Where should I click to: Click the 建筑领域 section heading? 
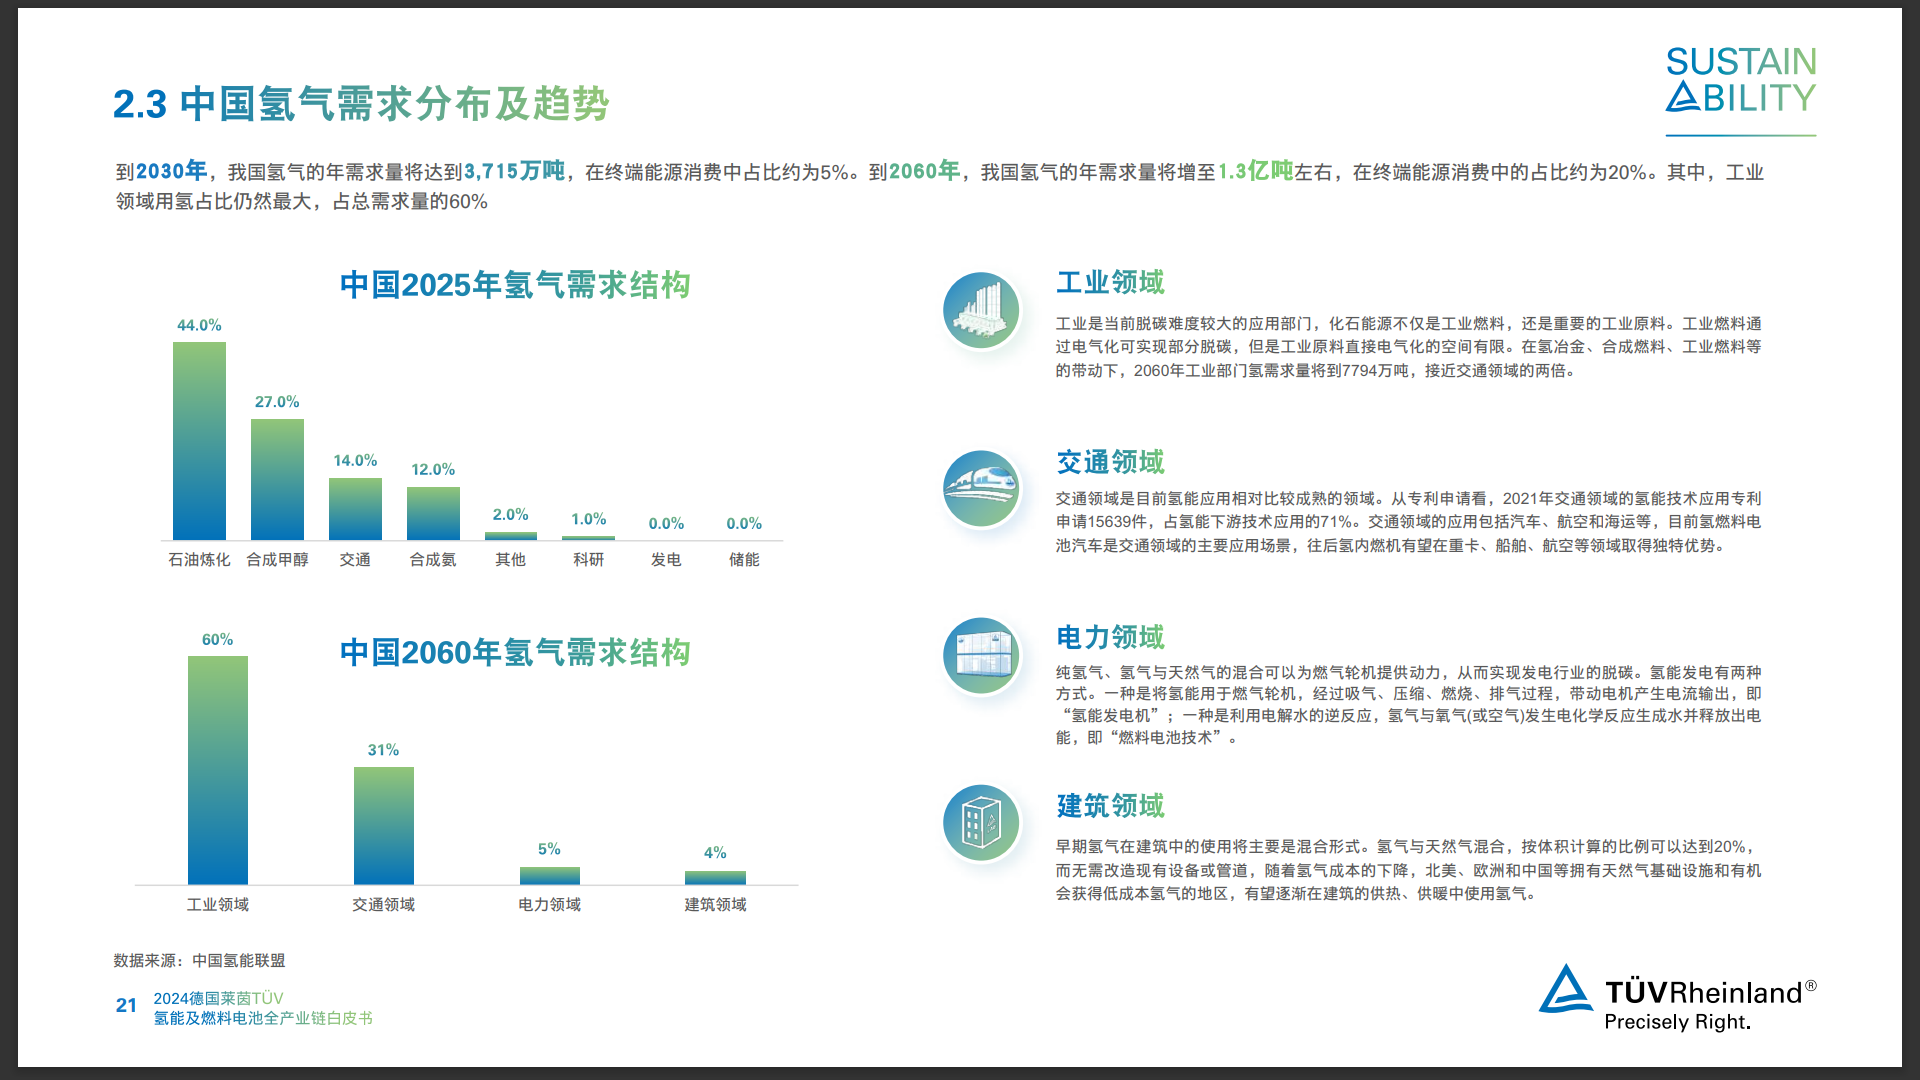click(x=1110, y=806)
